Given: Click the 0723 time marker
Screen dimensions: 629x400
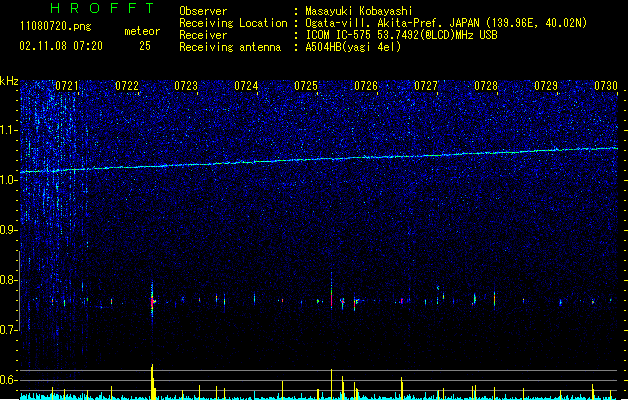Looking at the screenshot, I should [186, 86].
